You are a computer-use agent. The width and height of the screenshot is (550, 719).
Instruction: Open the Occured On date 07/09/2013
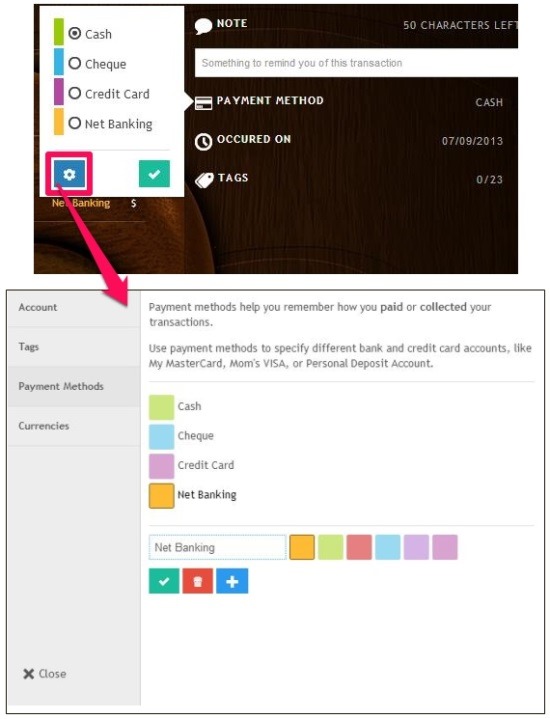click(472, 141)
